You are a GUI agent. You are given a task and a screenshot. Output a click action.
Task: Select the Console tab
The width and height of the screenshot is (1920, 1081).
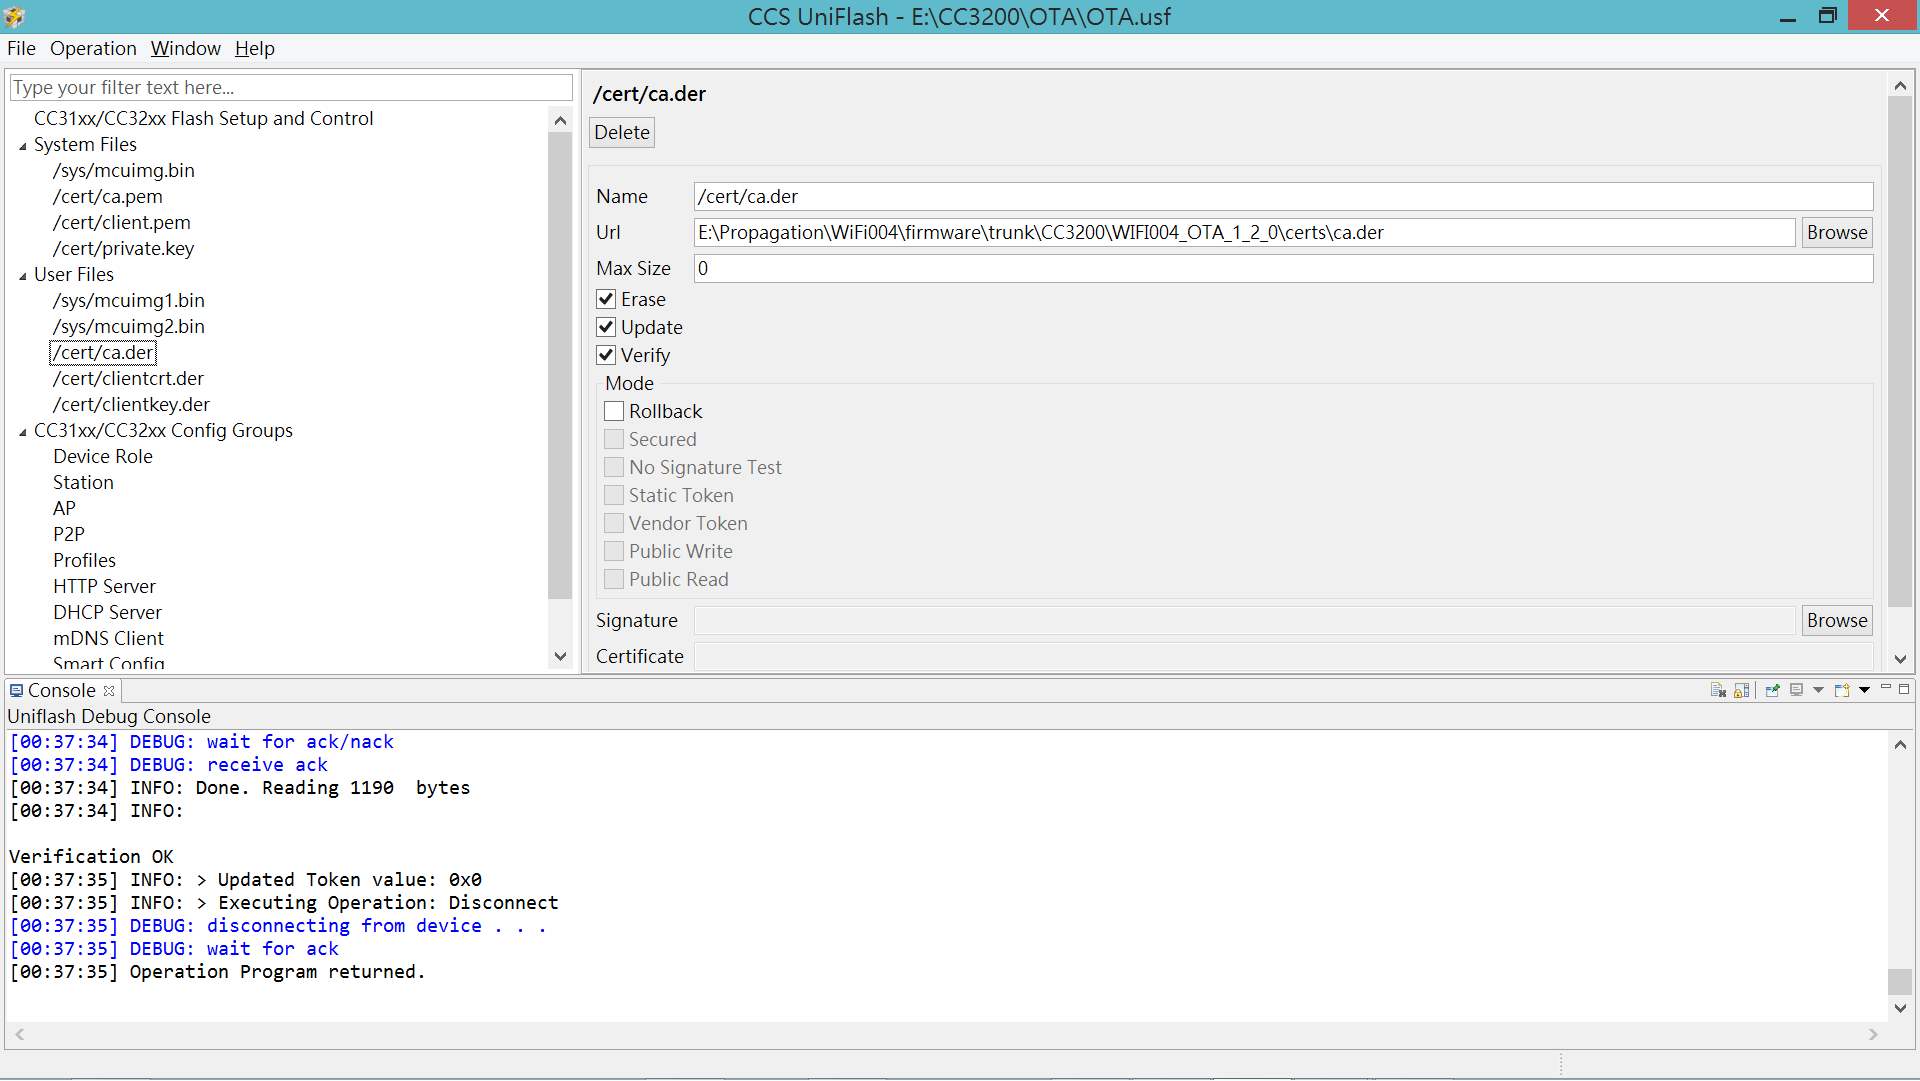[x=61, y=690]
